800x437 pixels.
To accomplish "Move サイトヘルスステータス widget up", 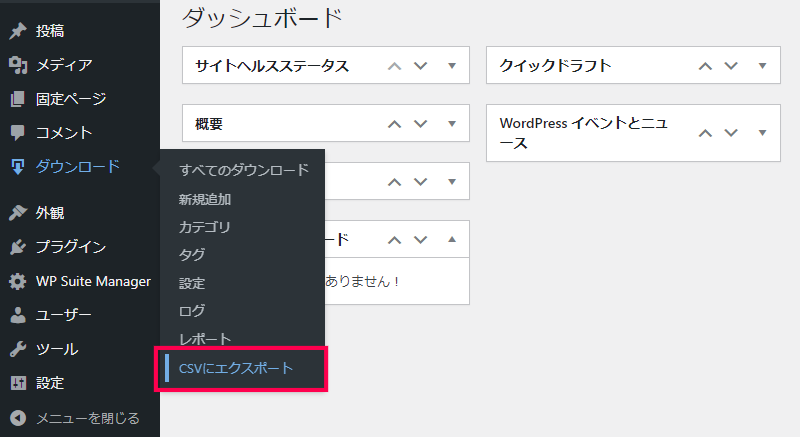I will click(394, 66).
